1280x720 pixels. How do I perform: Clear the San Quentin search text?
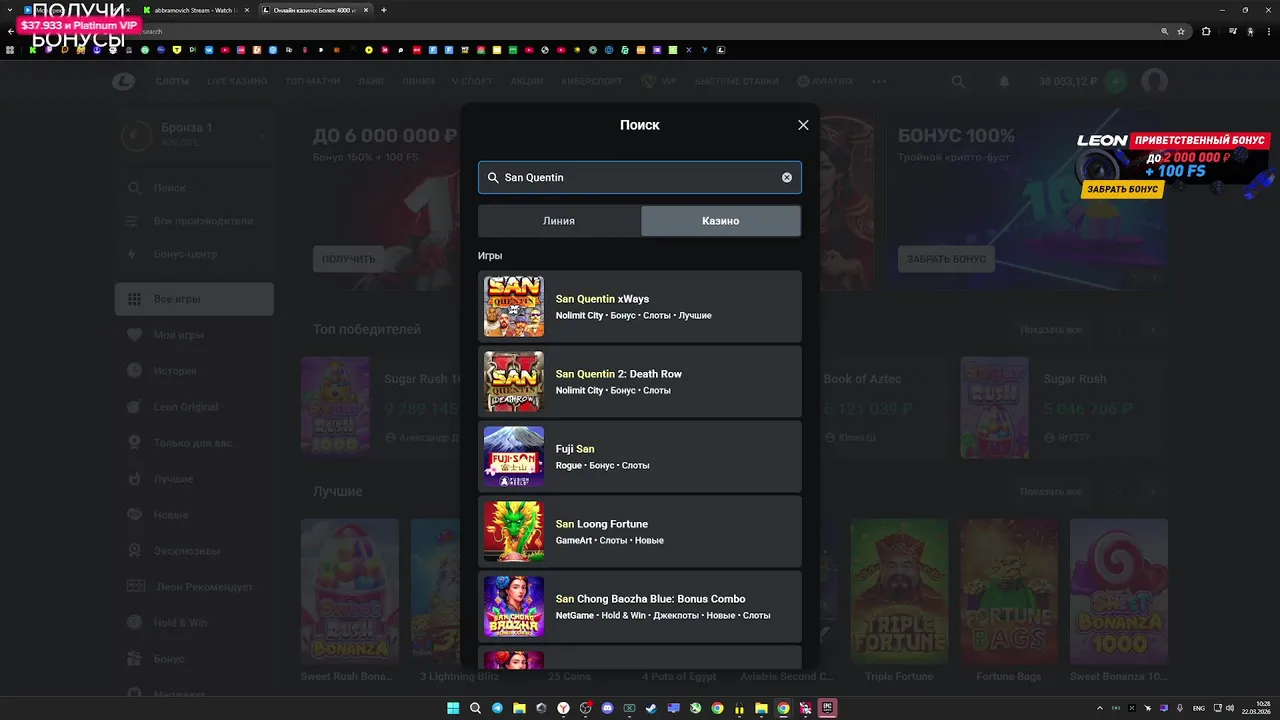pos(787,177)
